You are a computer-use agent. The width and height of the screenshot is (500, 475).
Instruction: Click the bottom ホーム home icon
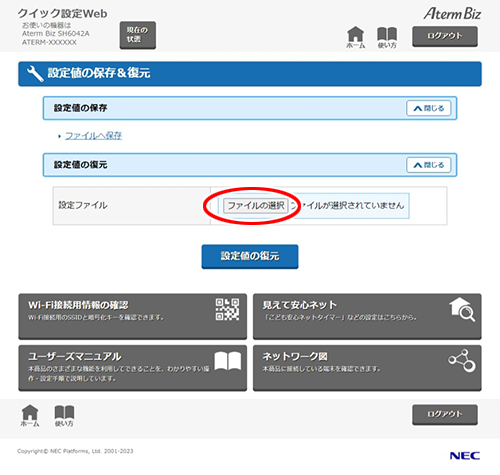30,416
